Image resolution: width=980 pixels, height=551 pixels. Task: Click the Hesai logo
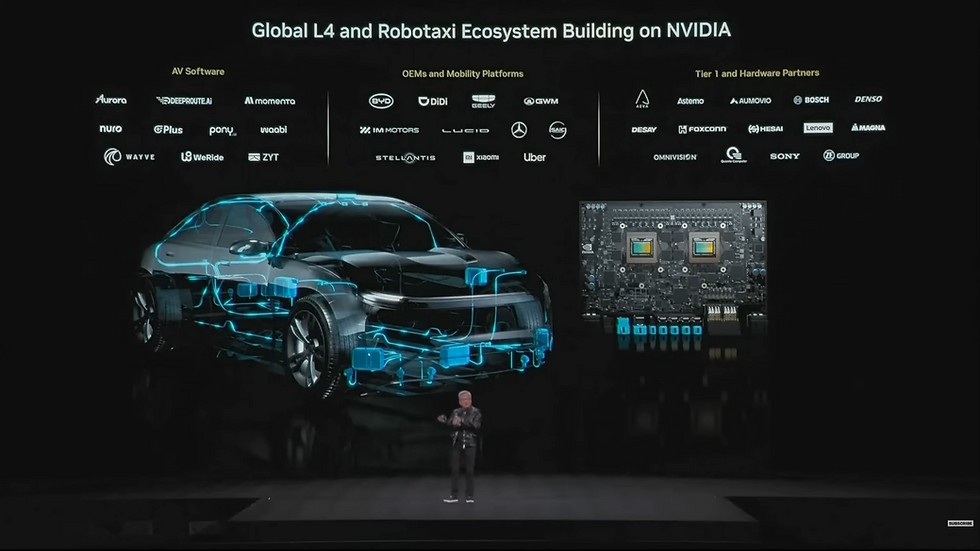click(x=766, y=129)
